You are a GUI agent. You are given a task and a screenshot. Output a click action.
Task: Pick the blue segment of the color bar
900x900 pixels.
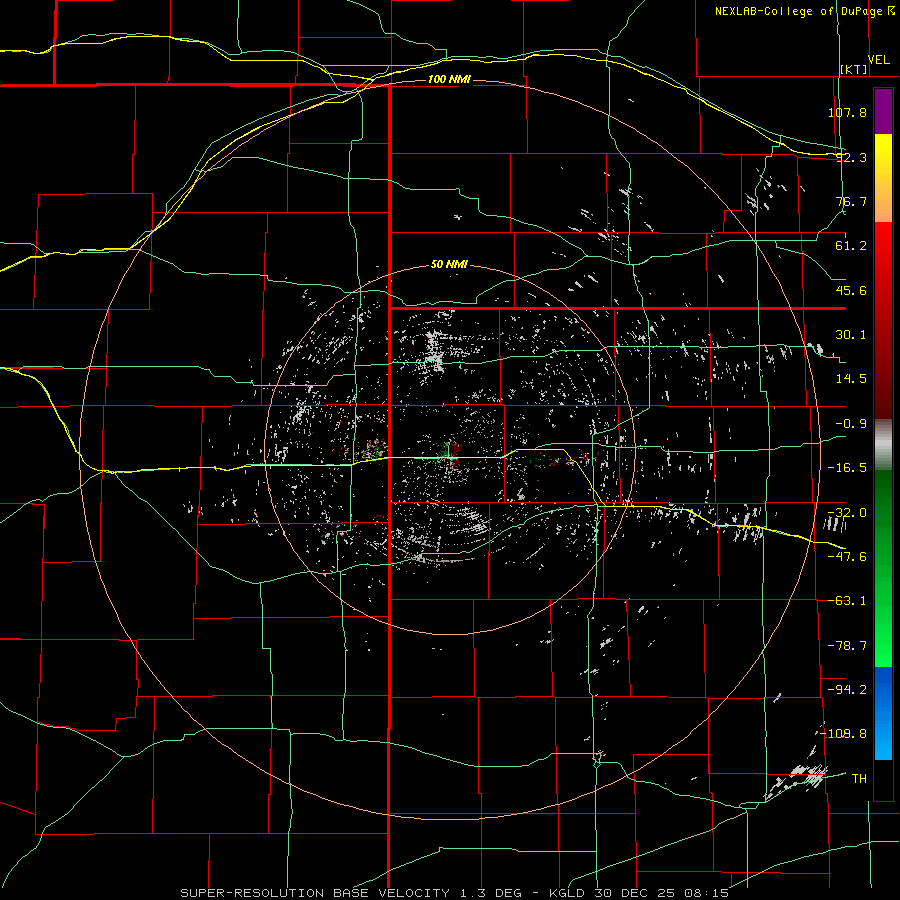[x=883, y=713]
